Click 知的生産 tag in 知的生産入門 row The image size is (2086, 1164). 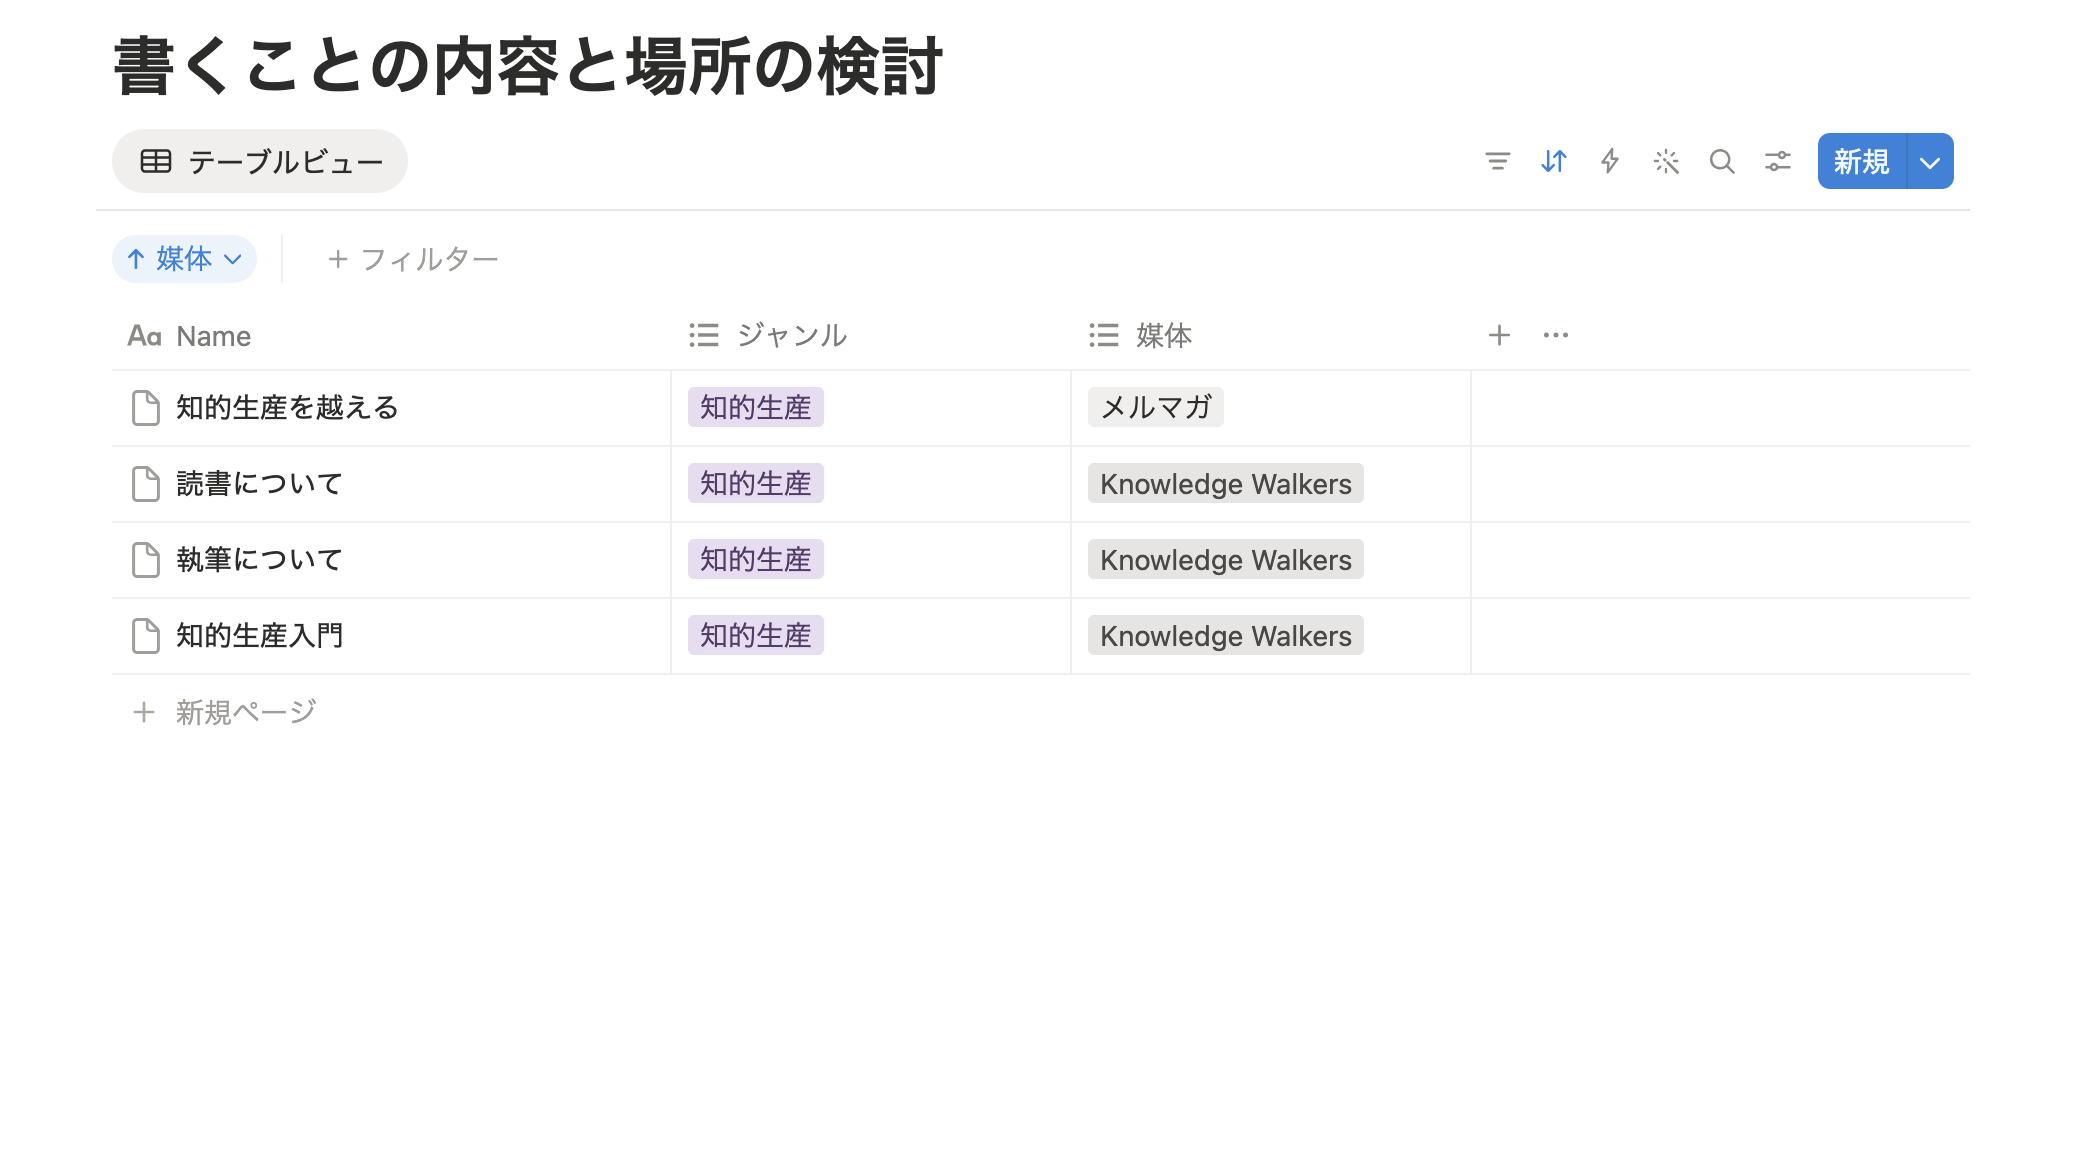coord(756,635)
